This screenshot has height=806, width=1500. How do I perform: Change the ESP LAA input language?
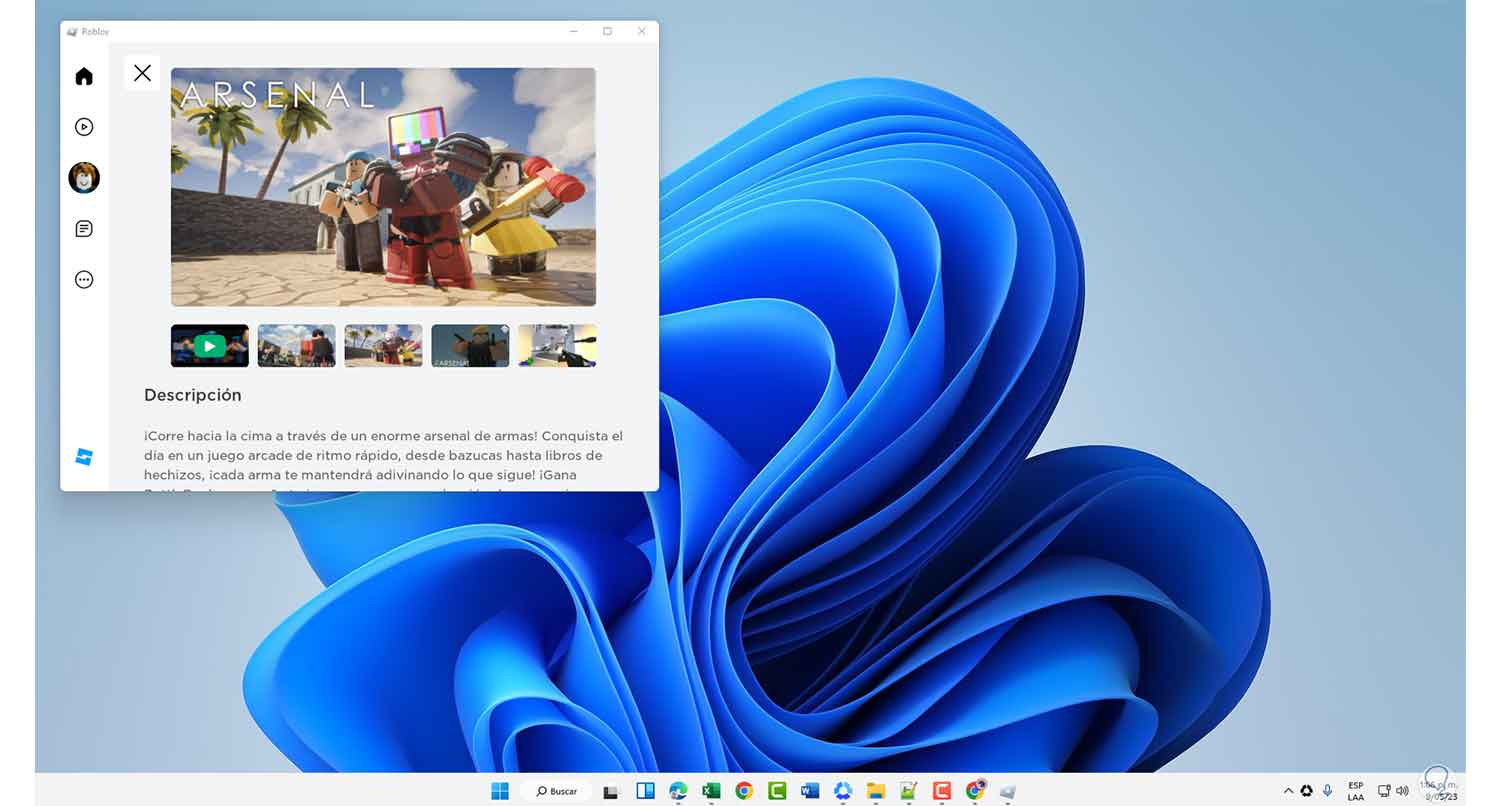(x=1356, y=791)
